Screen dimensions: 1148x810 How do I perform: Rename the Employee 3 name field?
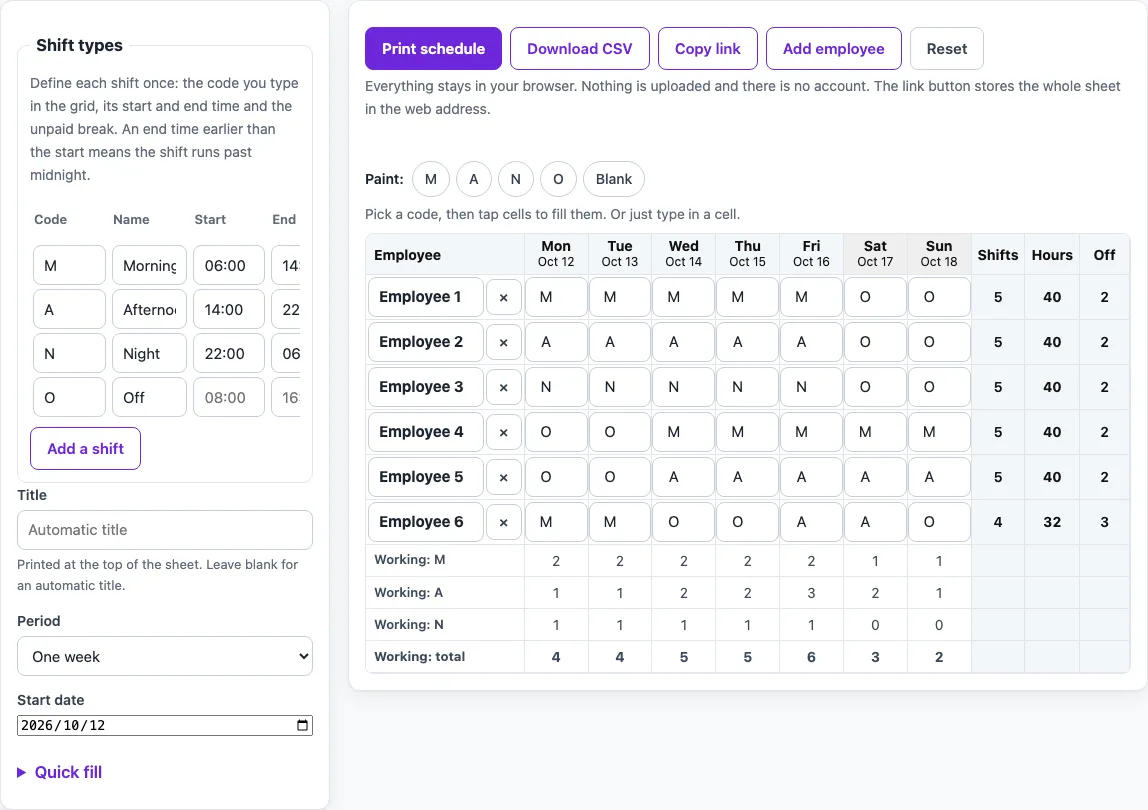425,387
